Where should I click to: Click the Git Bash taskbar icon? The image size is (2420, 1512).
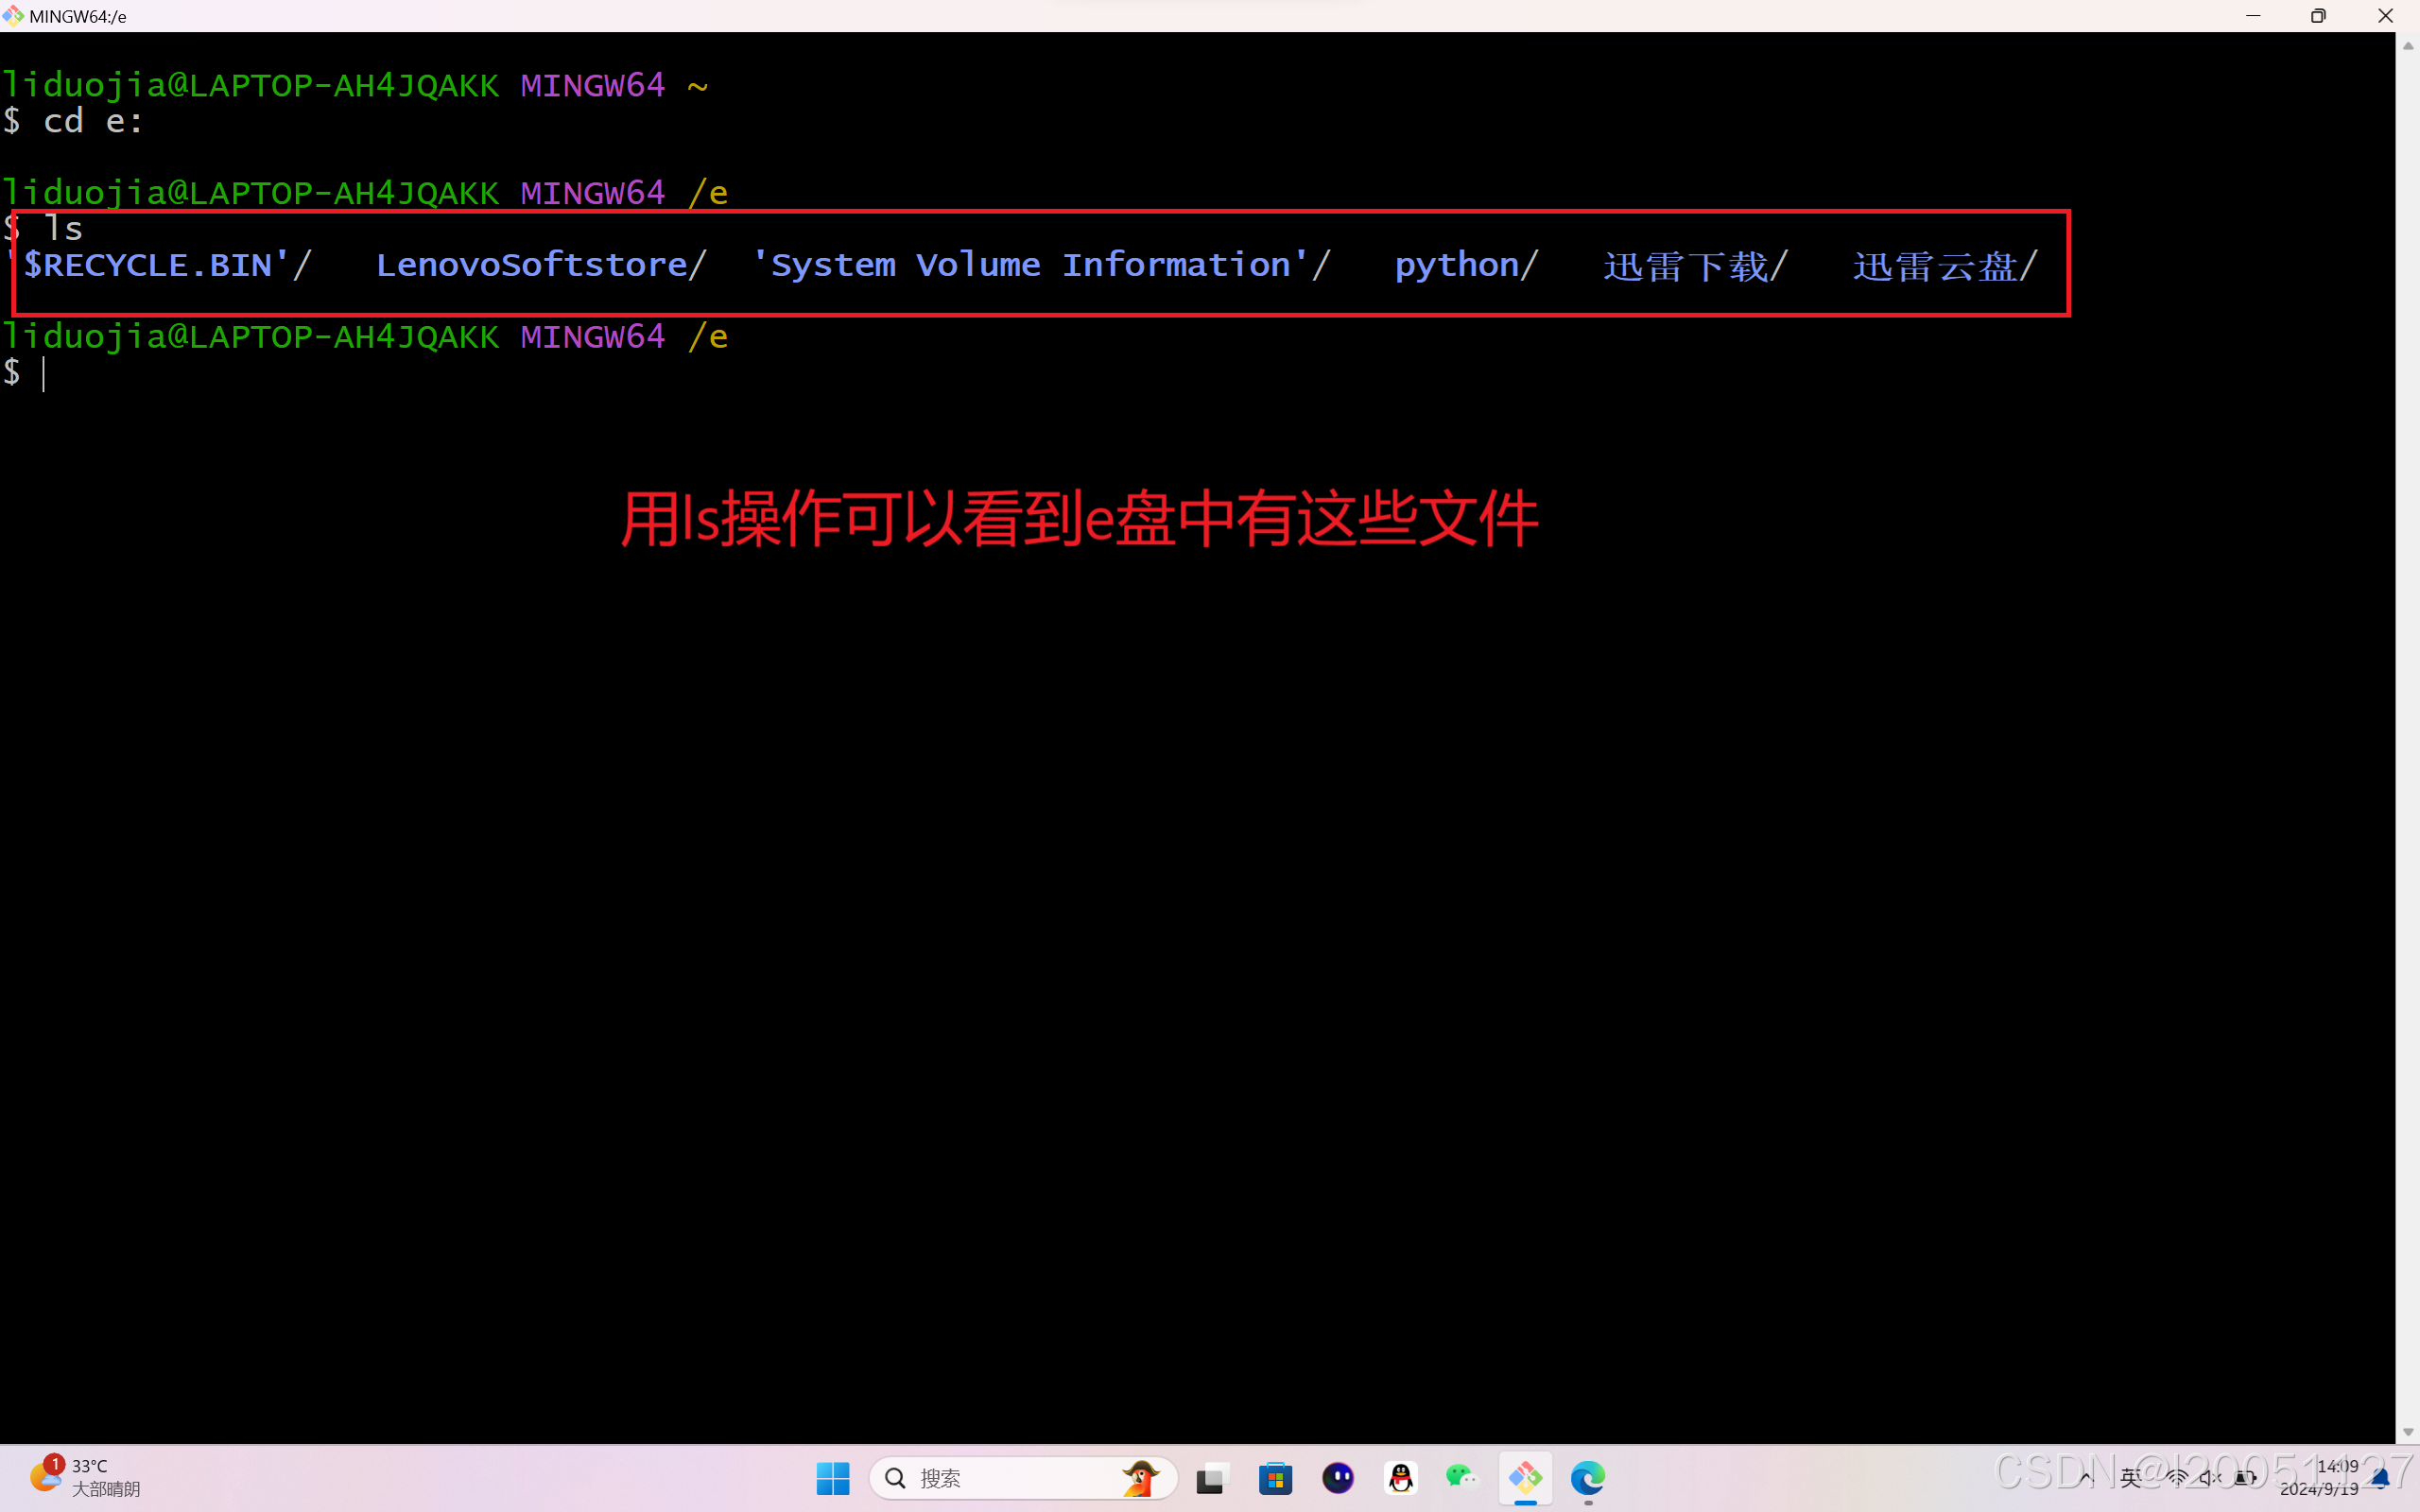(x=1525, y=1477)
